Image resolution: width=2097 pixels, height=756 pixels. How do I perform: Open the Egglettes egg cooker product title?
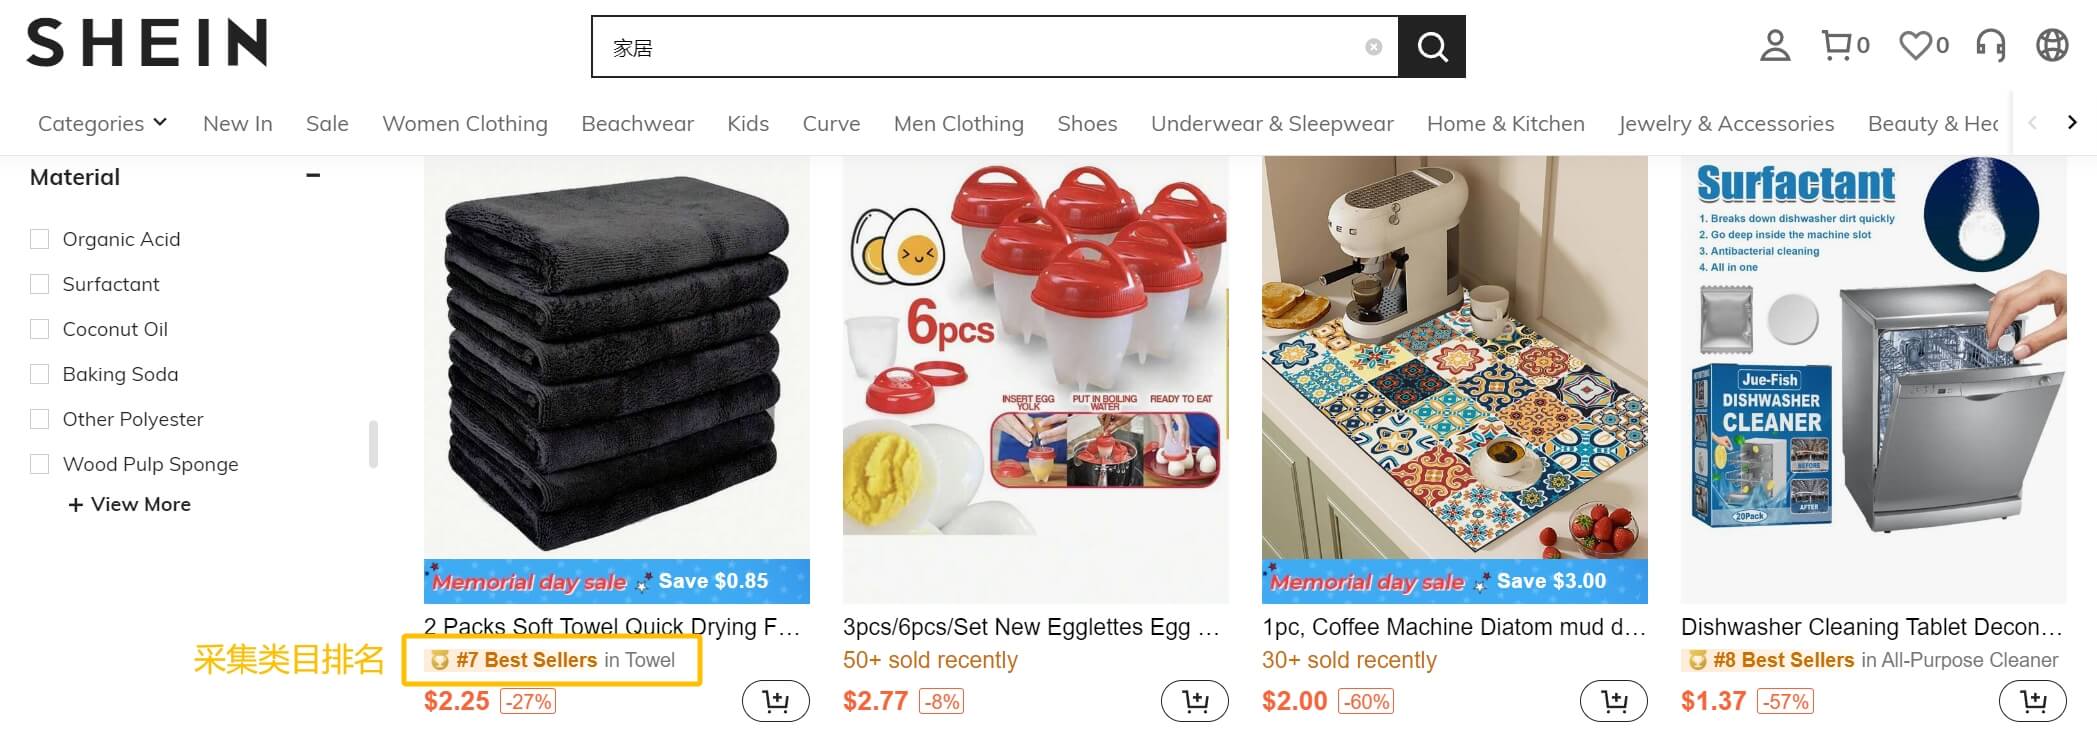[x=1031, y=627]
